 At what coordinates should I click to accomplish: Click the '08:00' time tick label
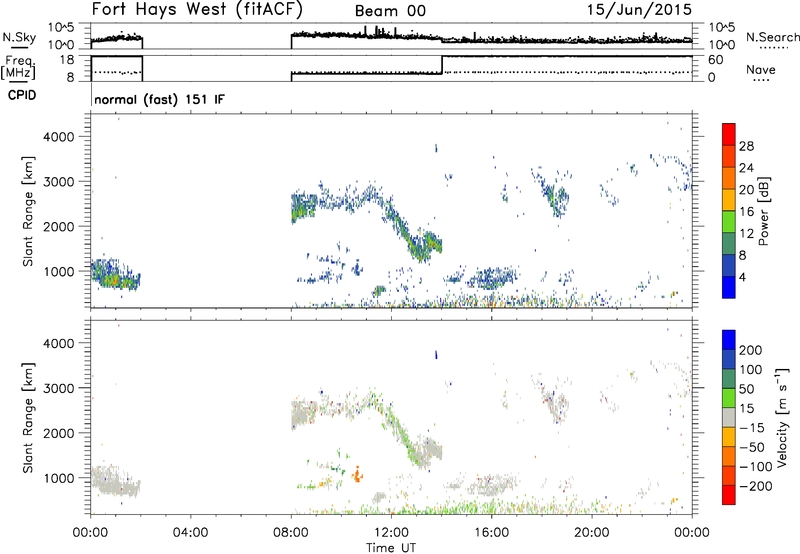point(291,533)
